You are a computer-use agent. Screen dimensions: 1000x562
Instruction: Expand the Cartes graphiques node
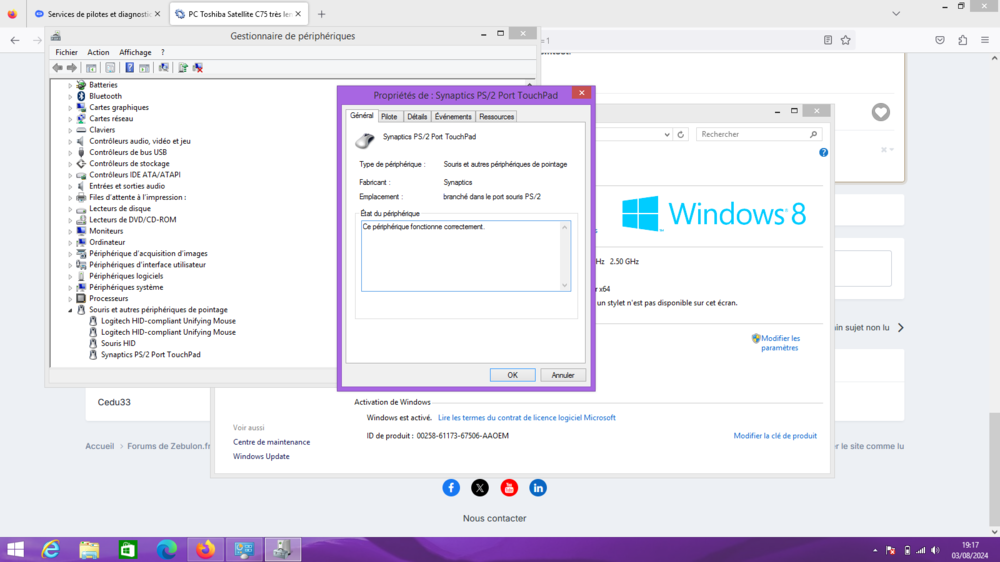(x=70, y=108)
